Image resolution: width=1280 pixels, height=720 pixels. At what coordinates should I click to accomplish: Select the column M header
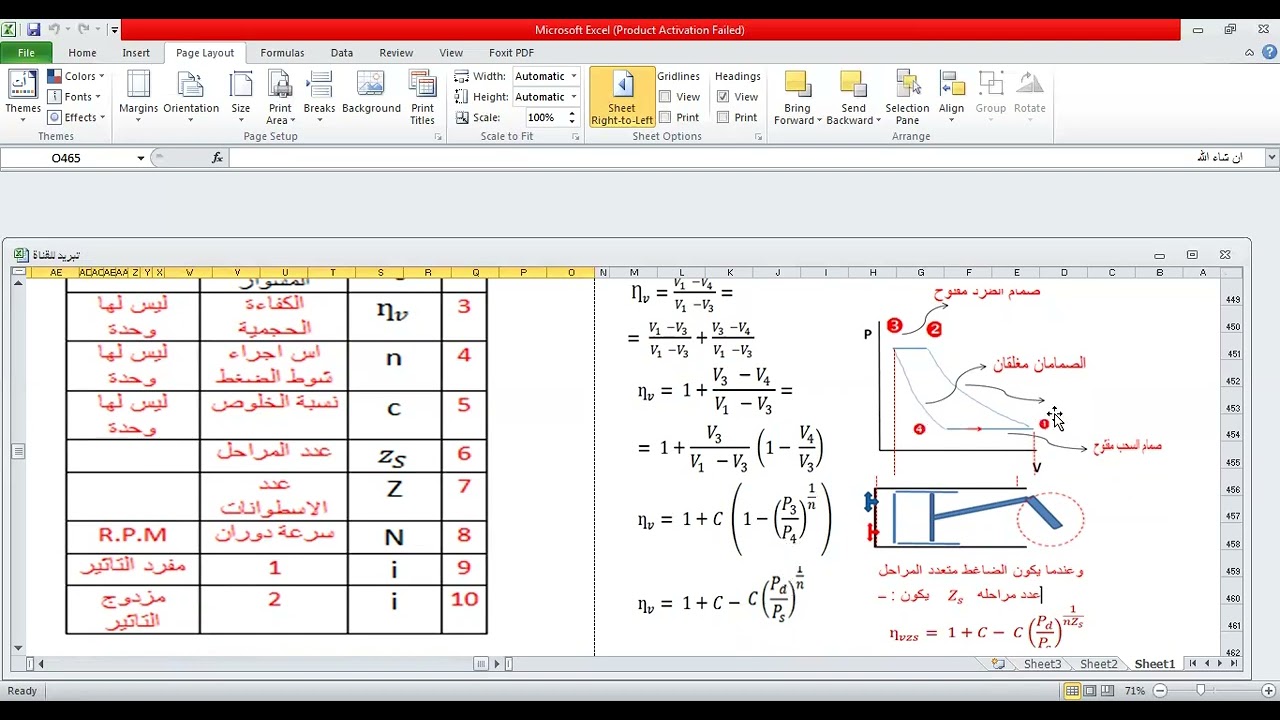[634, 272]
